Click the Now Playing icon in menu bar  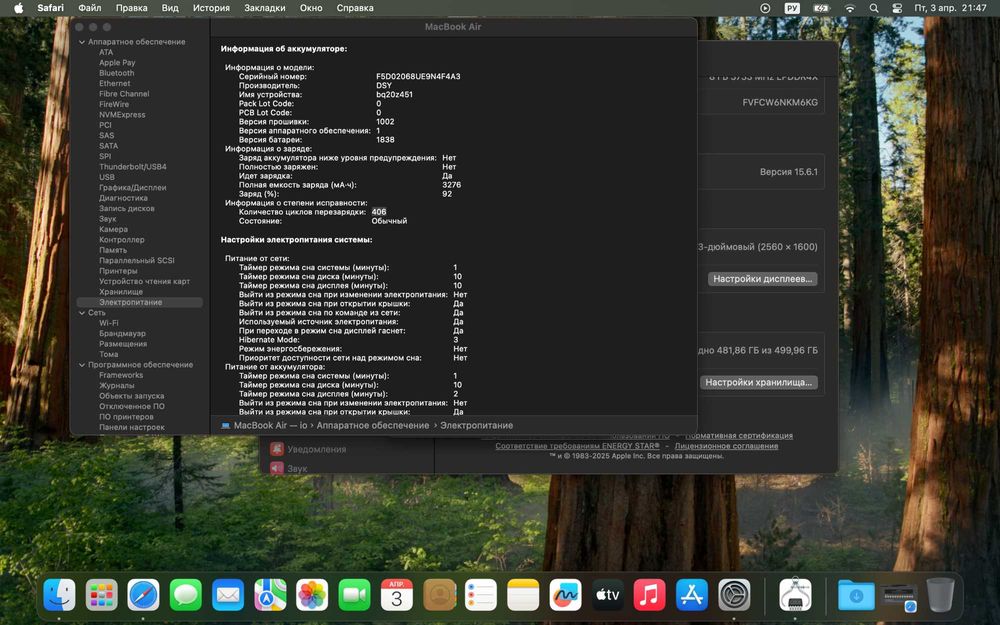click(765, 8)
